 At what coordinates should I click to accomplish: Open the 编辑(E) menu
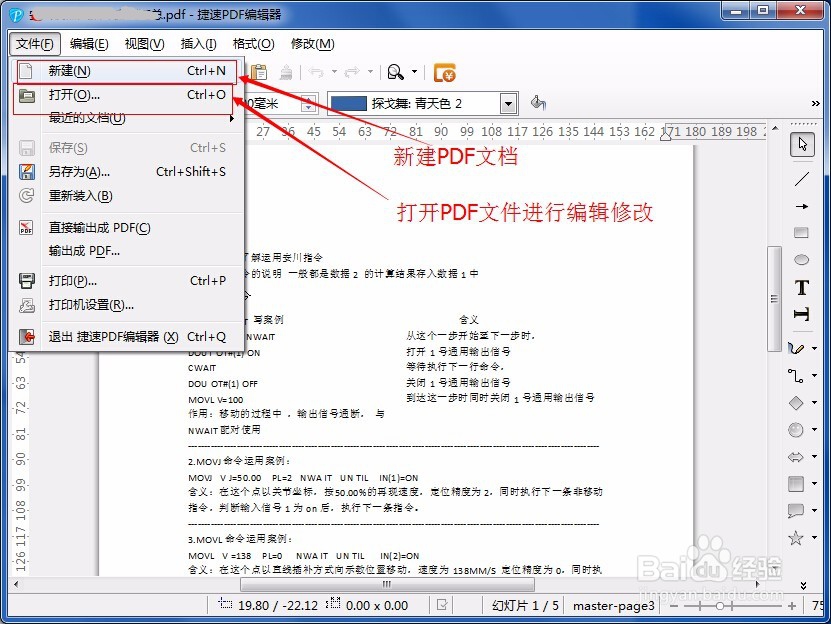(x=89, y=44)
